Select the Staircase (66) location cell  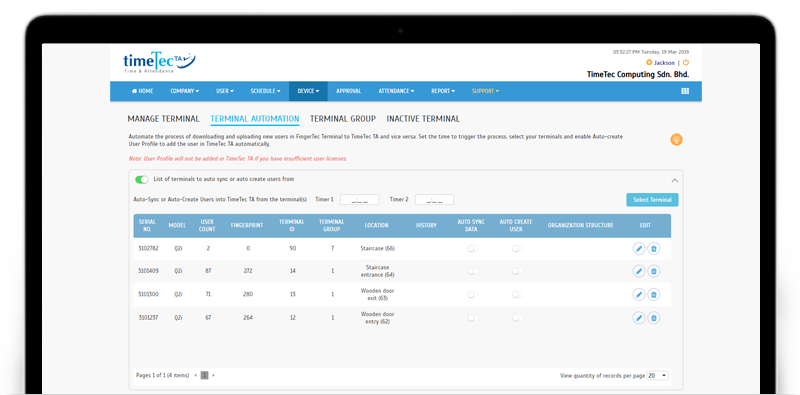click(x=377, y=249)
